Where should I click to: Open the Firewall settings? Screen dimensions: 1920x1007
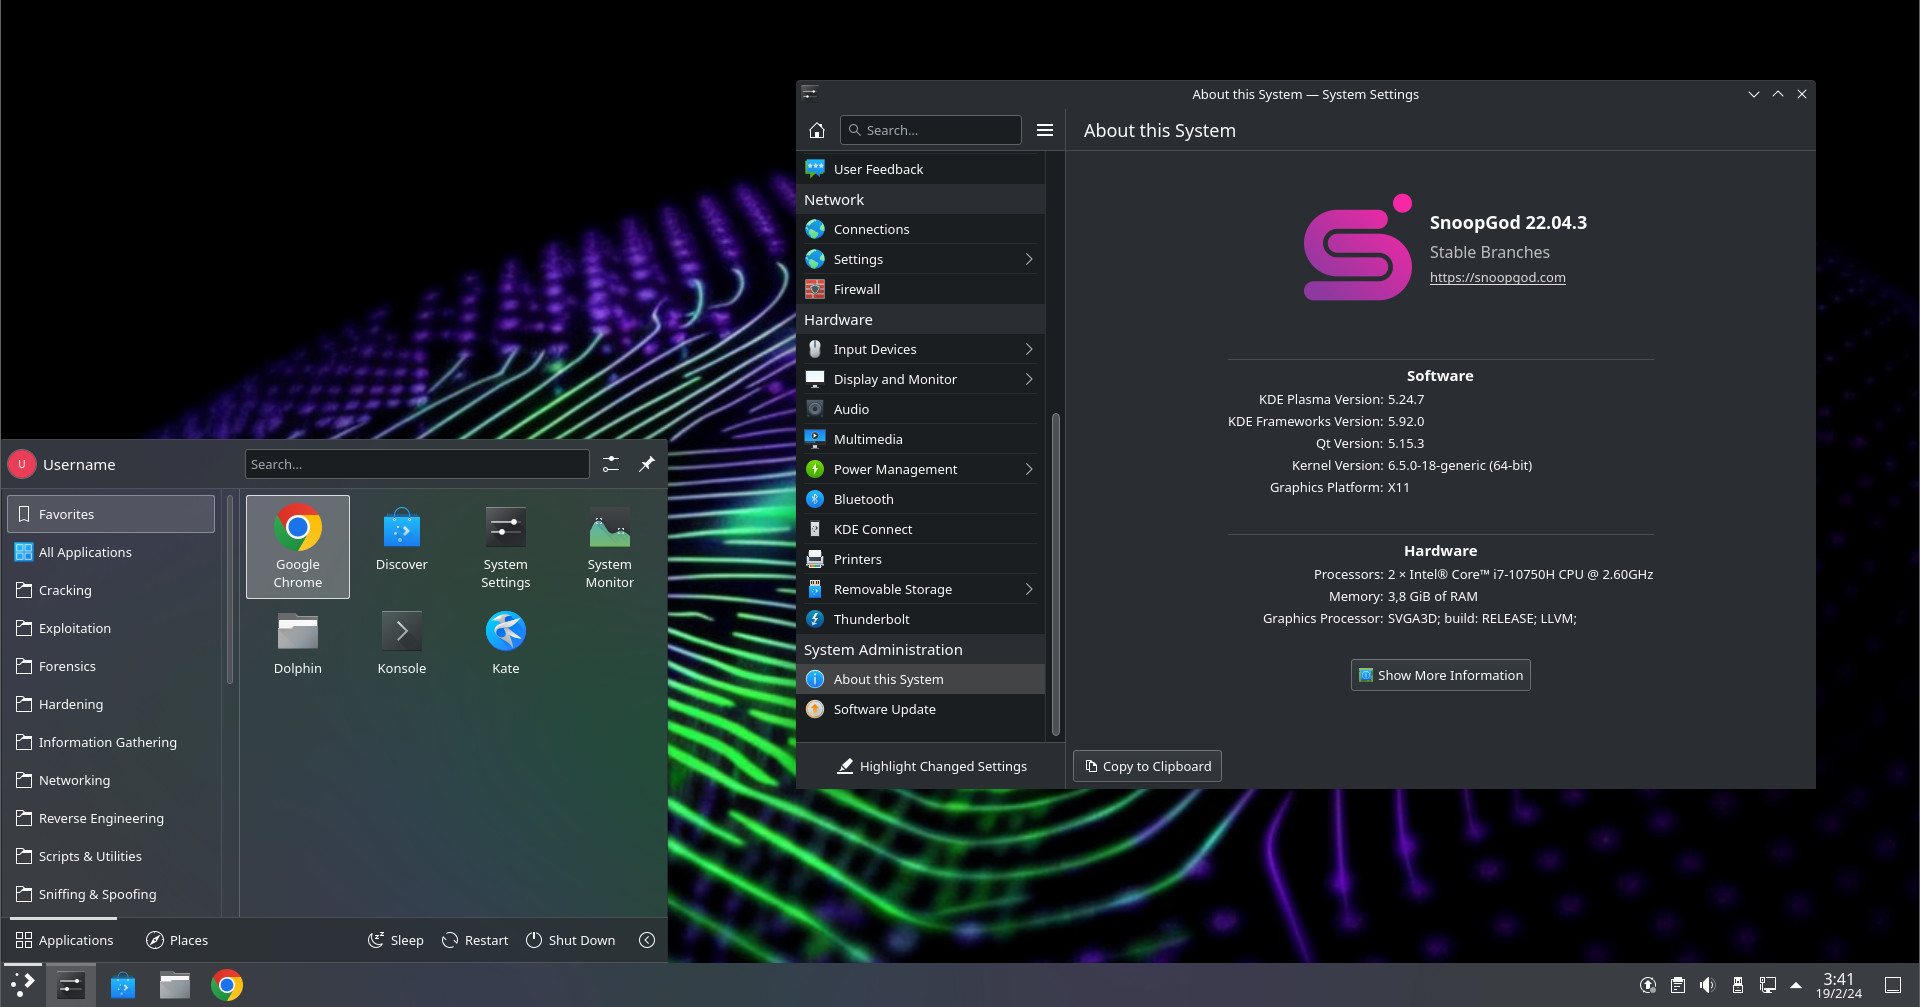920,289
